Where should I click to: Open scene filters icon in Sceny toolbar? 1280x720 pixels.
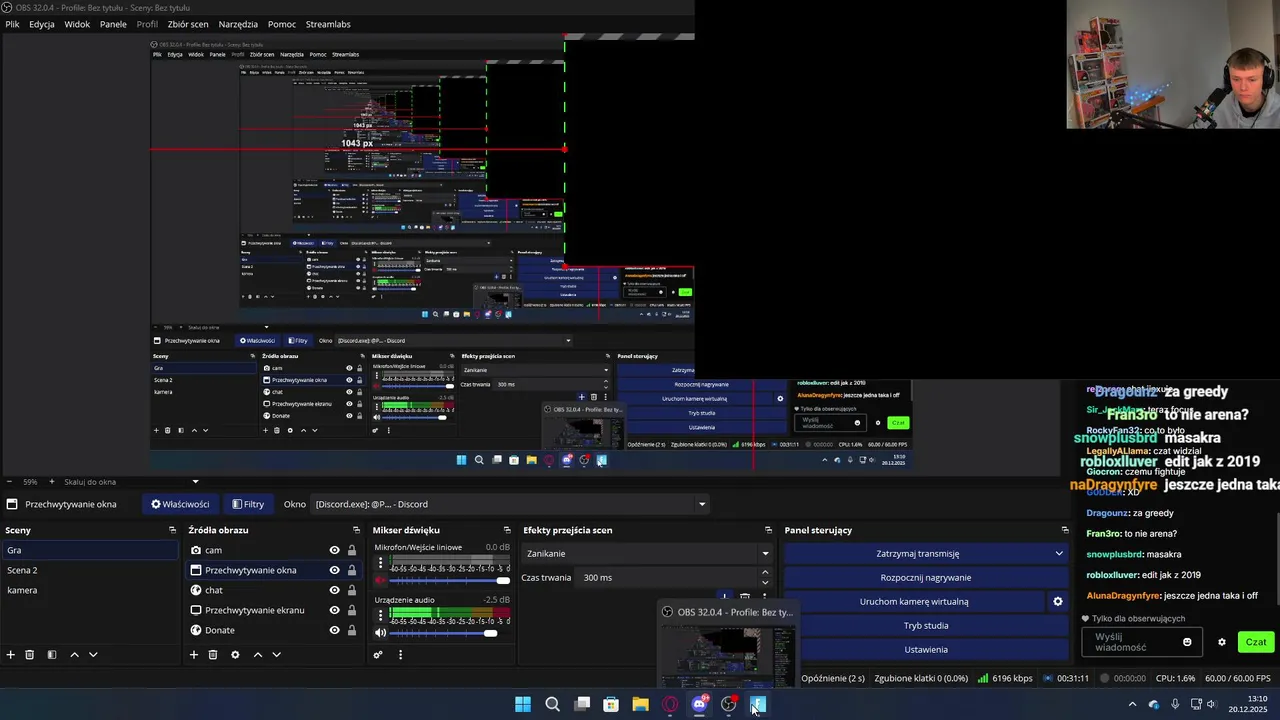click(x=52, y=655)
